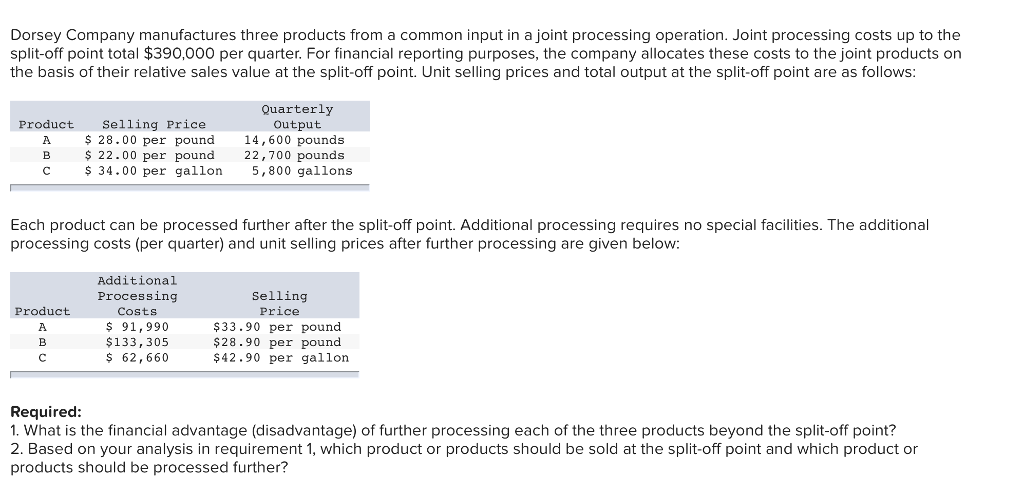Click the Quarterly Output column header

(297, 117)
